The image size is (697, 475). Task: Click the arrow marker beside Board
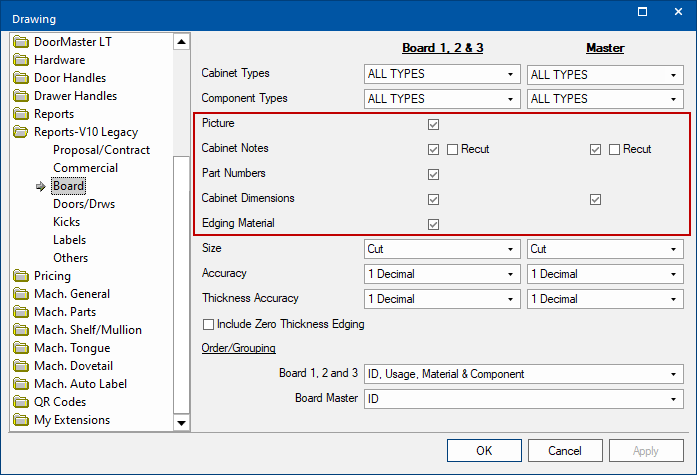[x=41, y=186]
